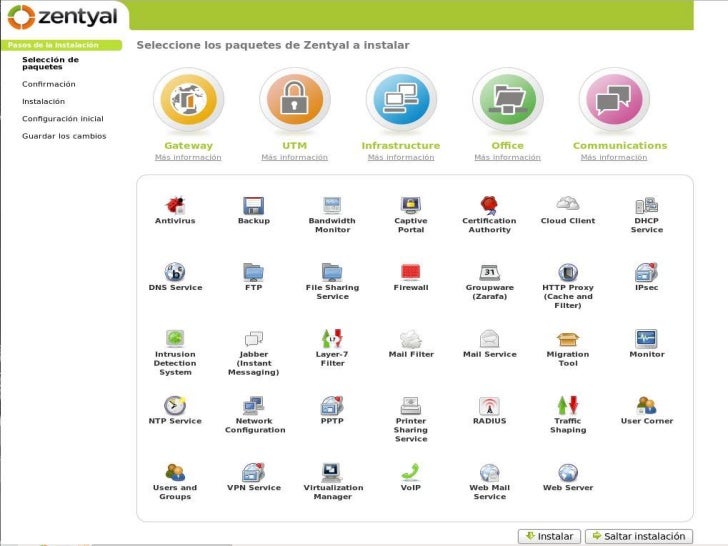Select the Cloud Client package
This screenshot has width=728, height=546.
(x=568, y=210)
